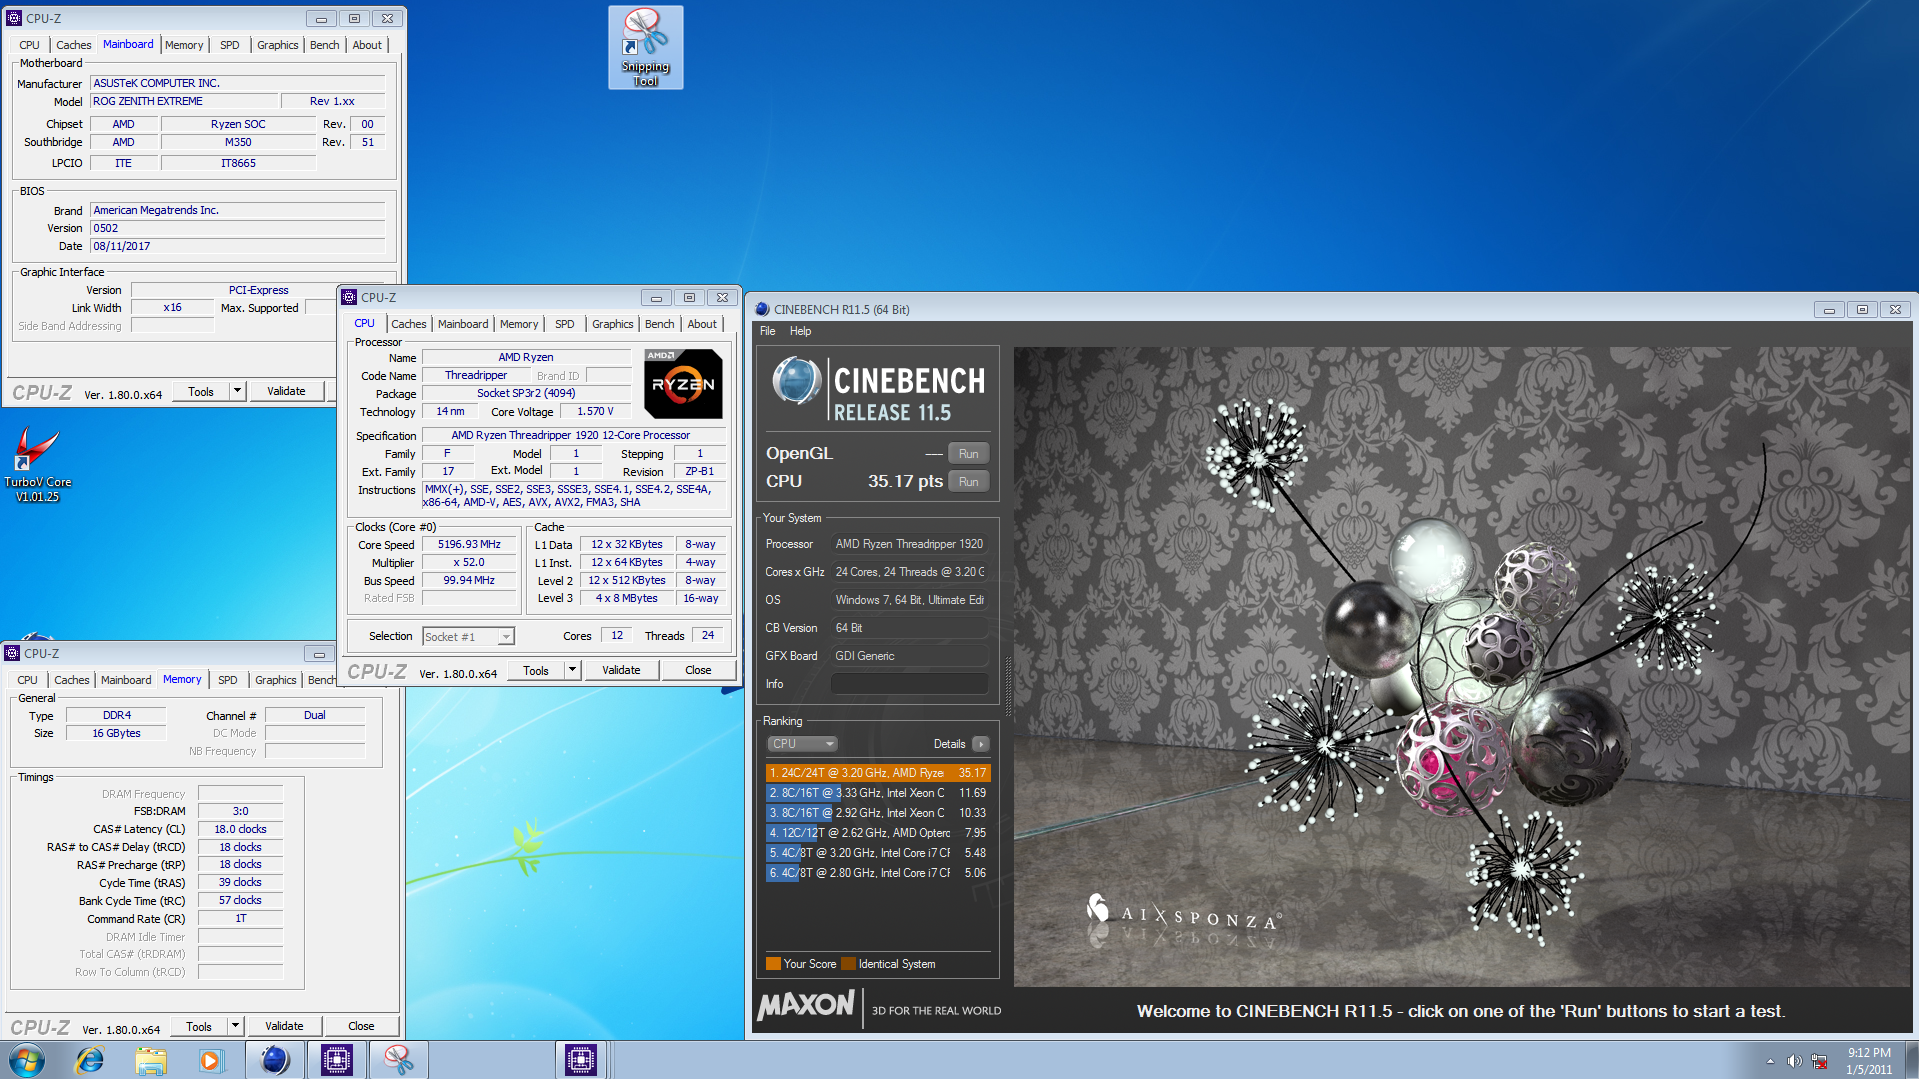Show hidden system tray icons
This screenshot has height=1079, width=1919.
[x=1770, y=1061]
